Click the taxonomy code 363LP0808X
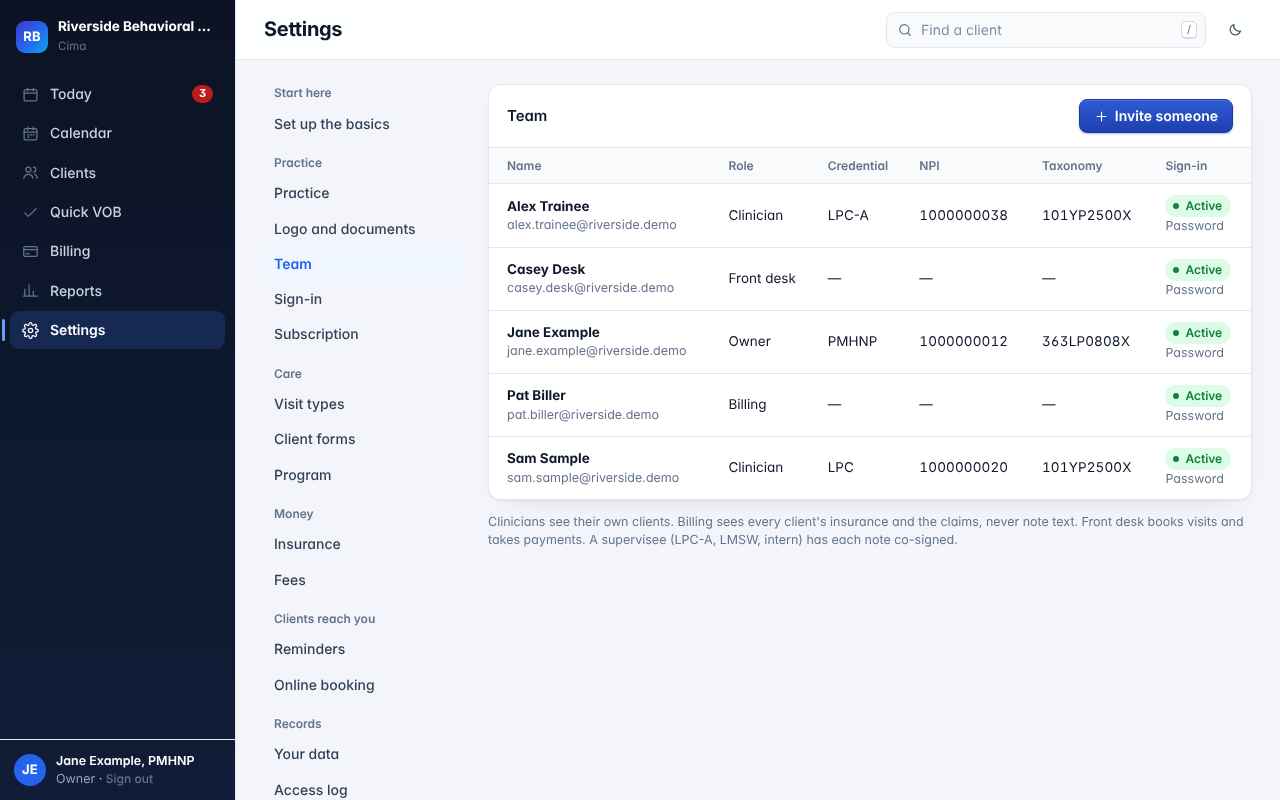 click(1086, 341)
